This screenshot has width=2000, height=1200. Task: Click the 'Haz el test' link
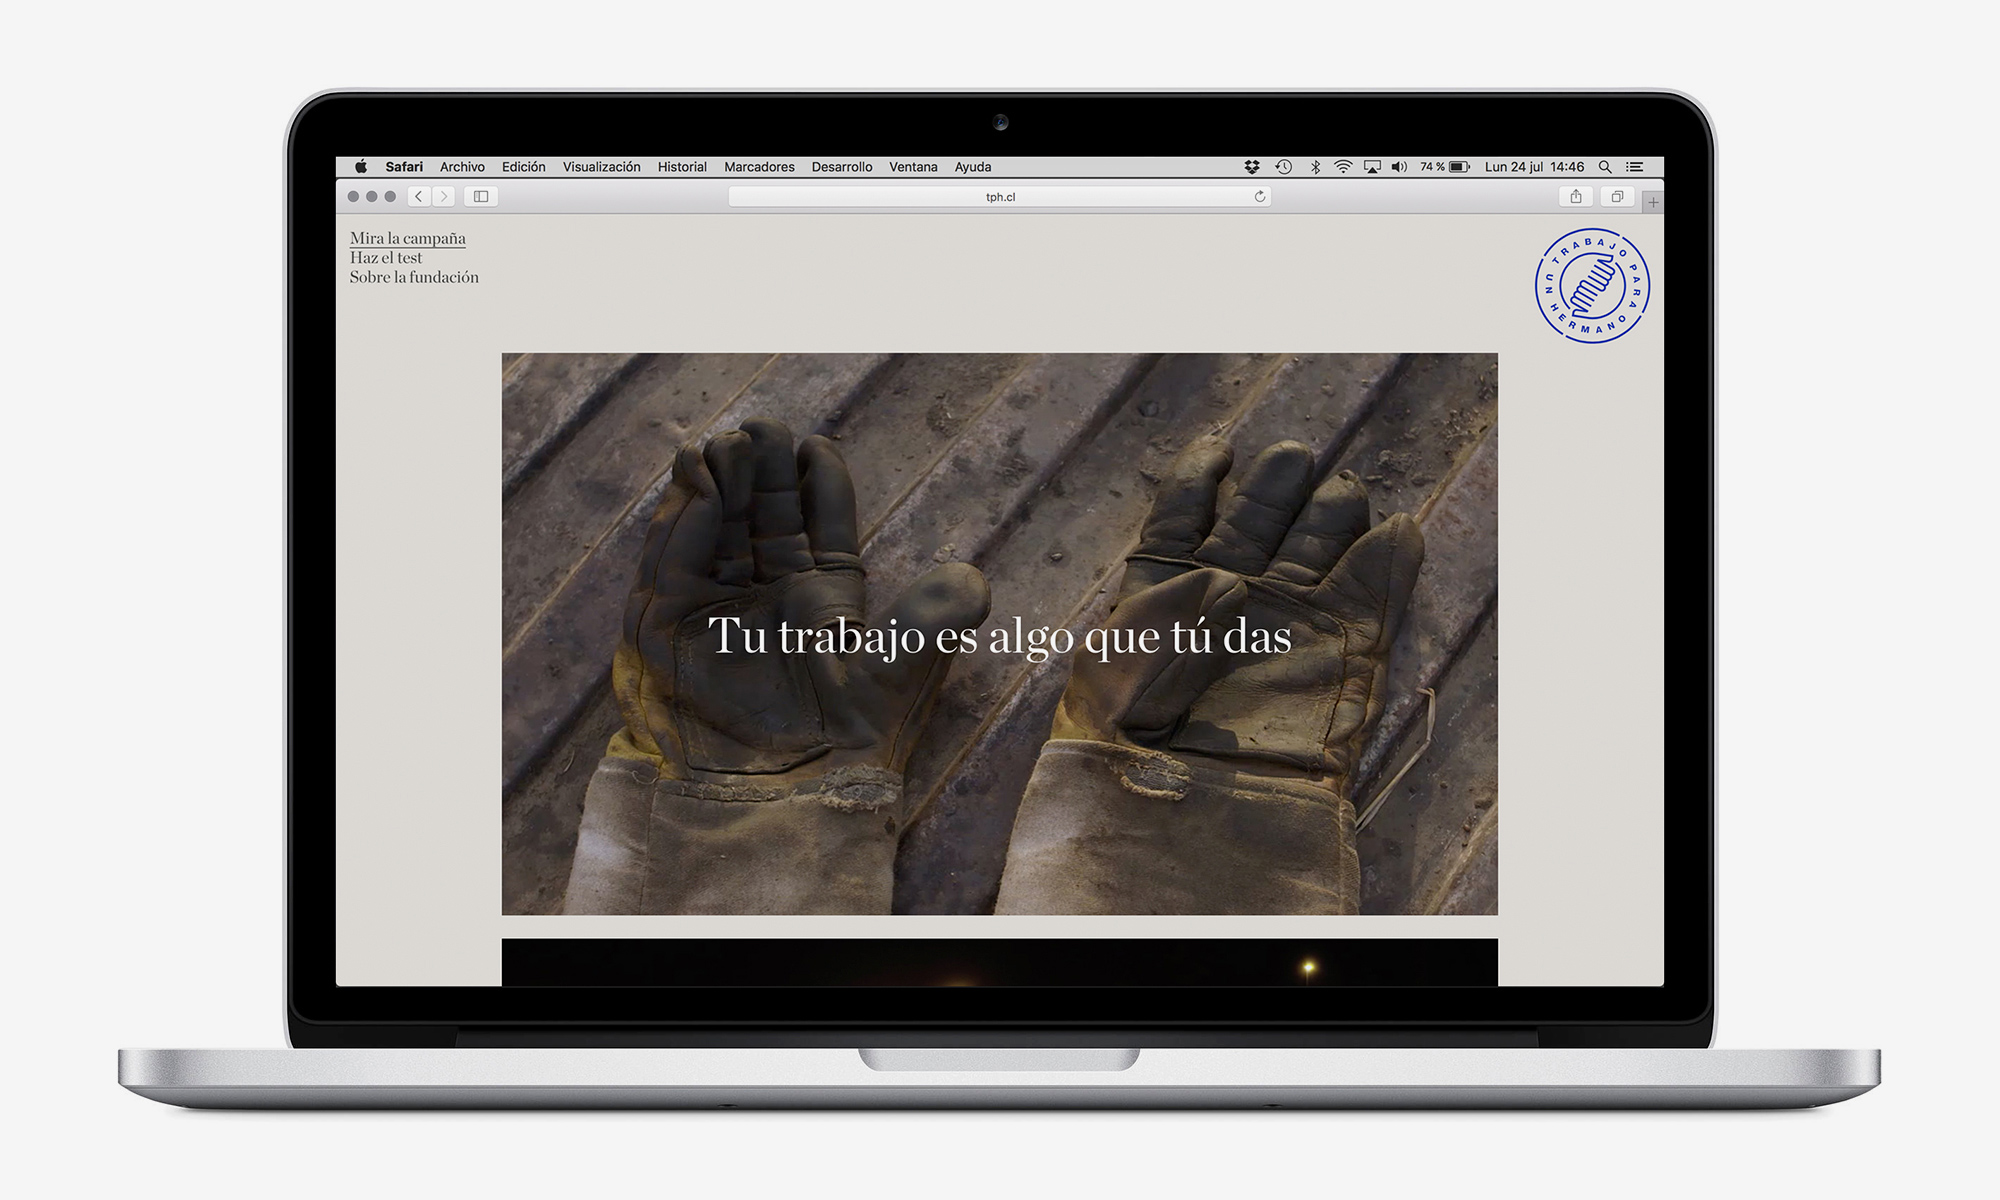(386, 258)
